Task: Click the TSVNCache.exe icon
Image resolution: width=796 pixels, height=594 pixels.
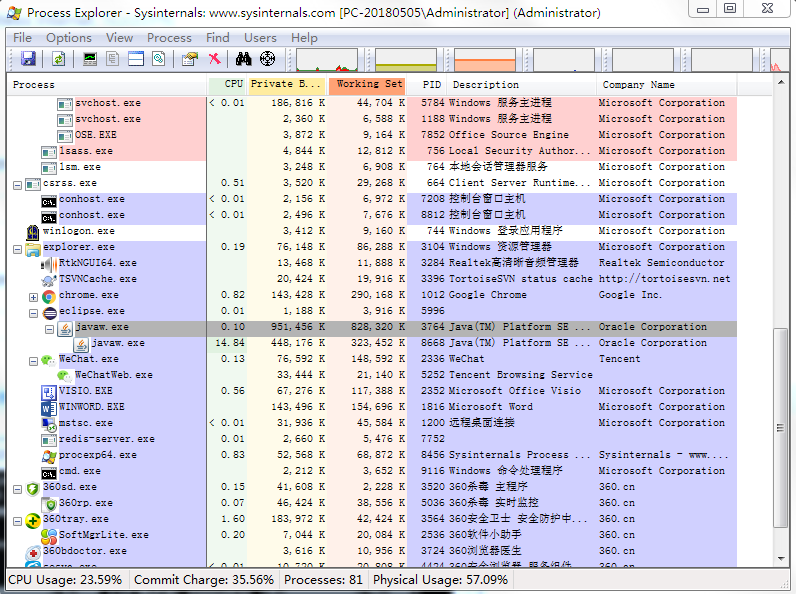Action: pyautogui.click(x=49, y=280)
